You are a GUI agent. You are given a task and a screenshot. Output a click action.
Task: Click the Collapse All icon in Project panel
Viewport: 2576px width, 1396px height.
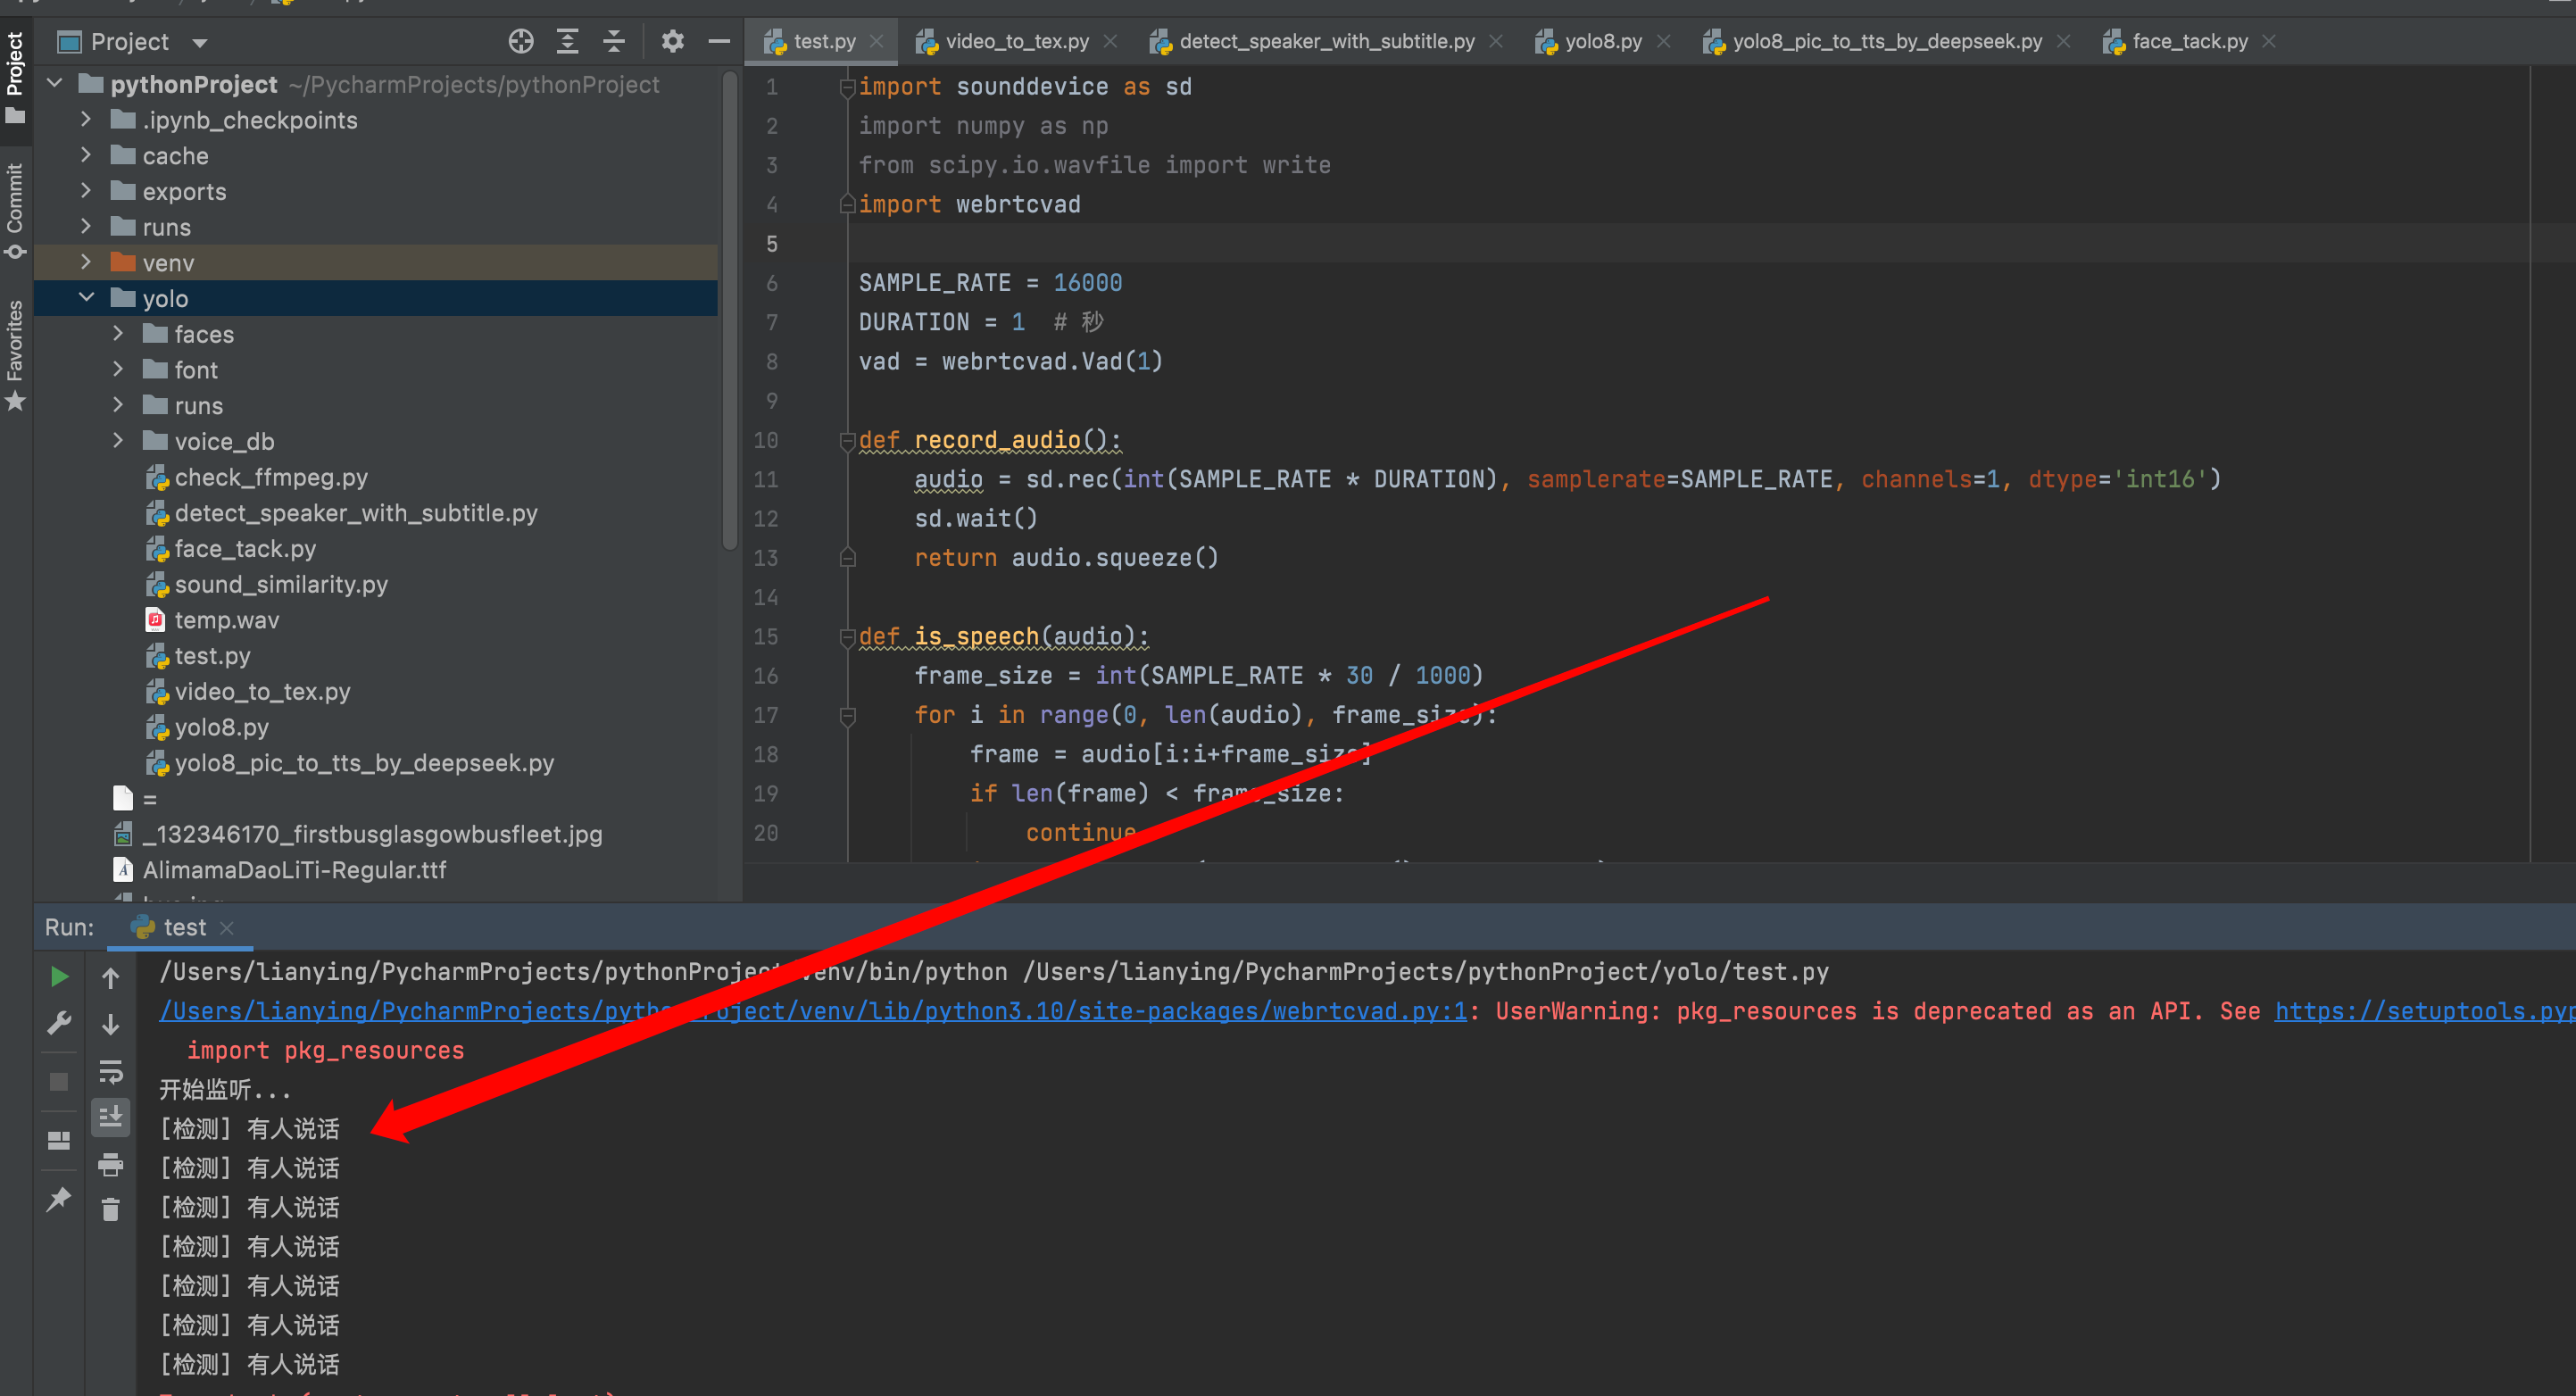(x=614, y=41)
